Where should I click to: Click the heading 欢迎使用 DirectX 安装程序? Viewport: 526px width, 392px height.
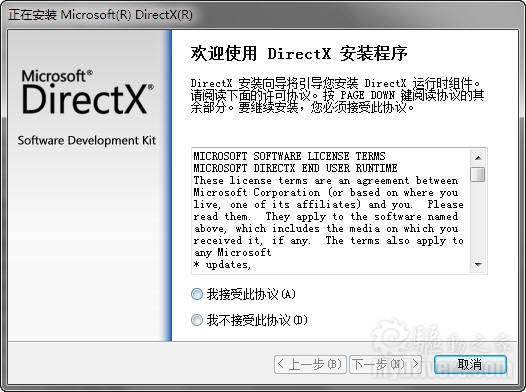pos(299,54)
